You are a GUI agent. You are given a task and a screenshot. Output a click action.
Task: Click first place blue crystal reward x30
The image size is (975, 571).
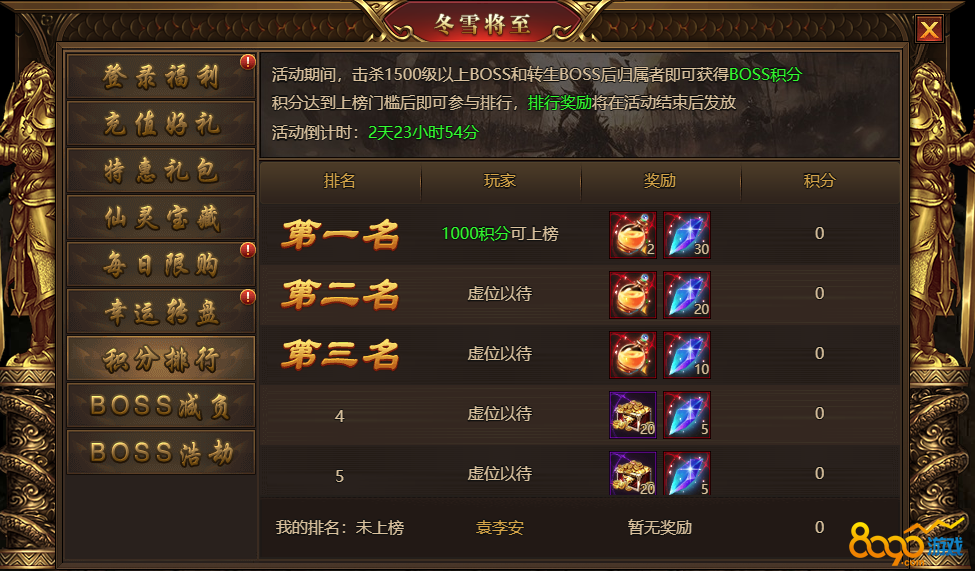[686, 234]
